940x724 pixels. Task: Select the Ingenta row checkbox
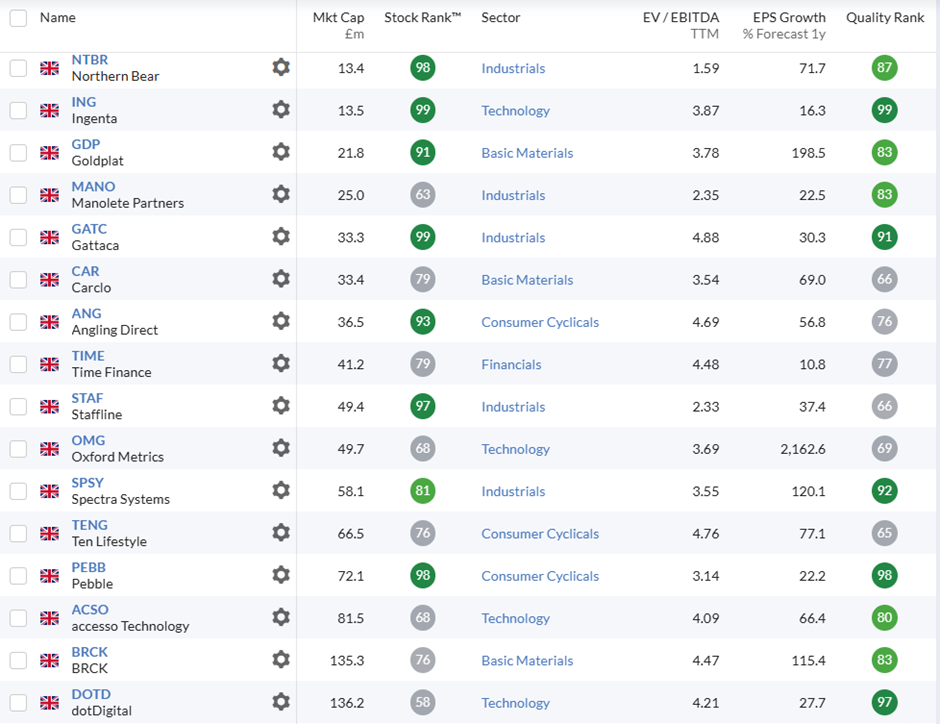point(18,110)
